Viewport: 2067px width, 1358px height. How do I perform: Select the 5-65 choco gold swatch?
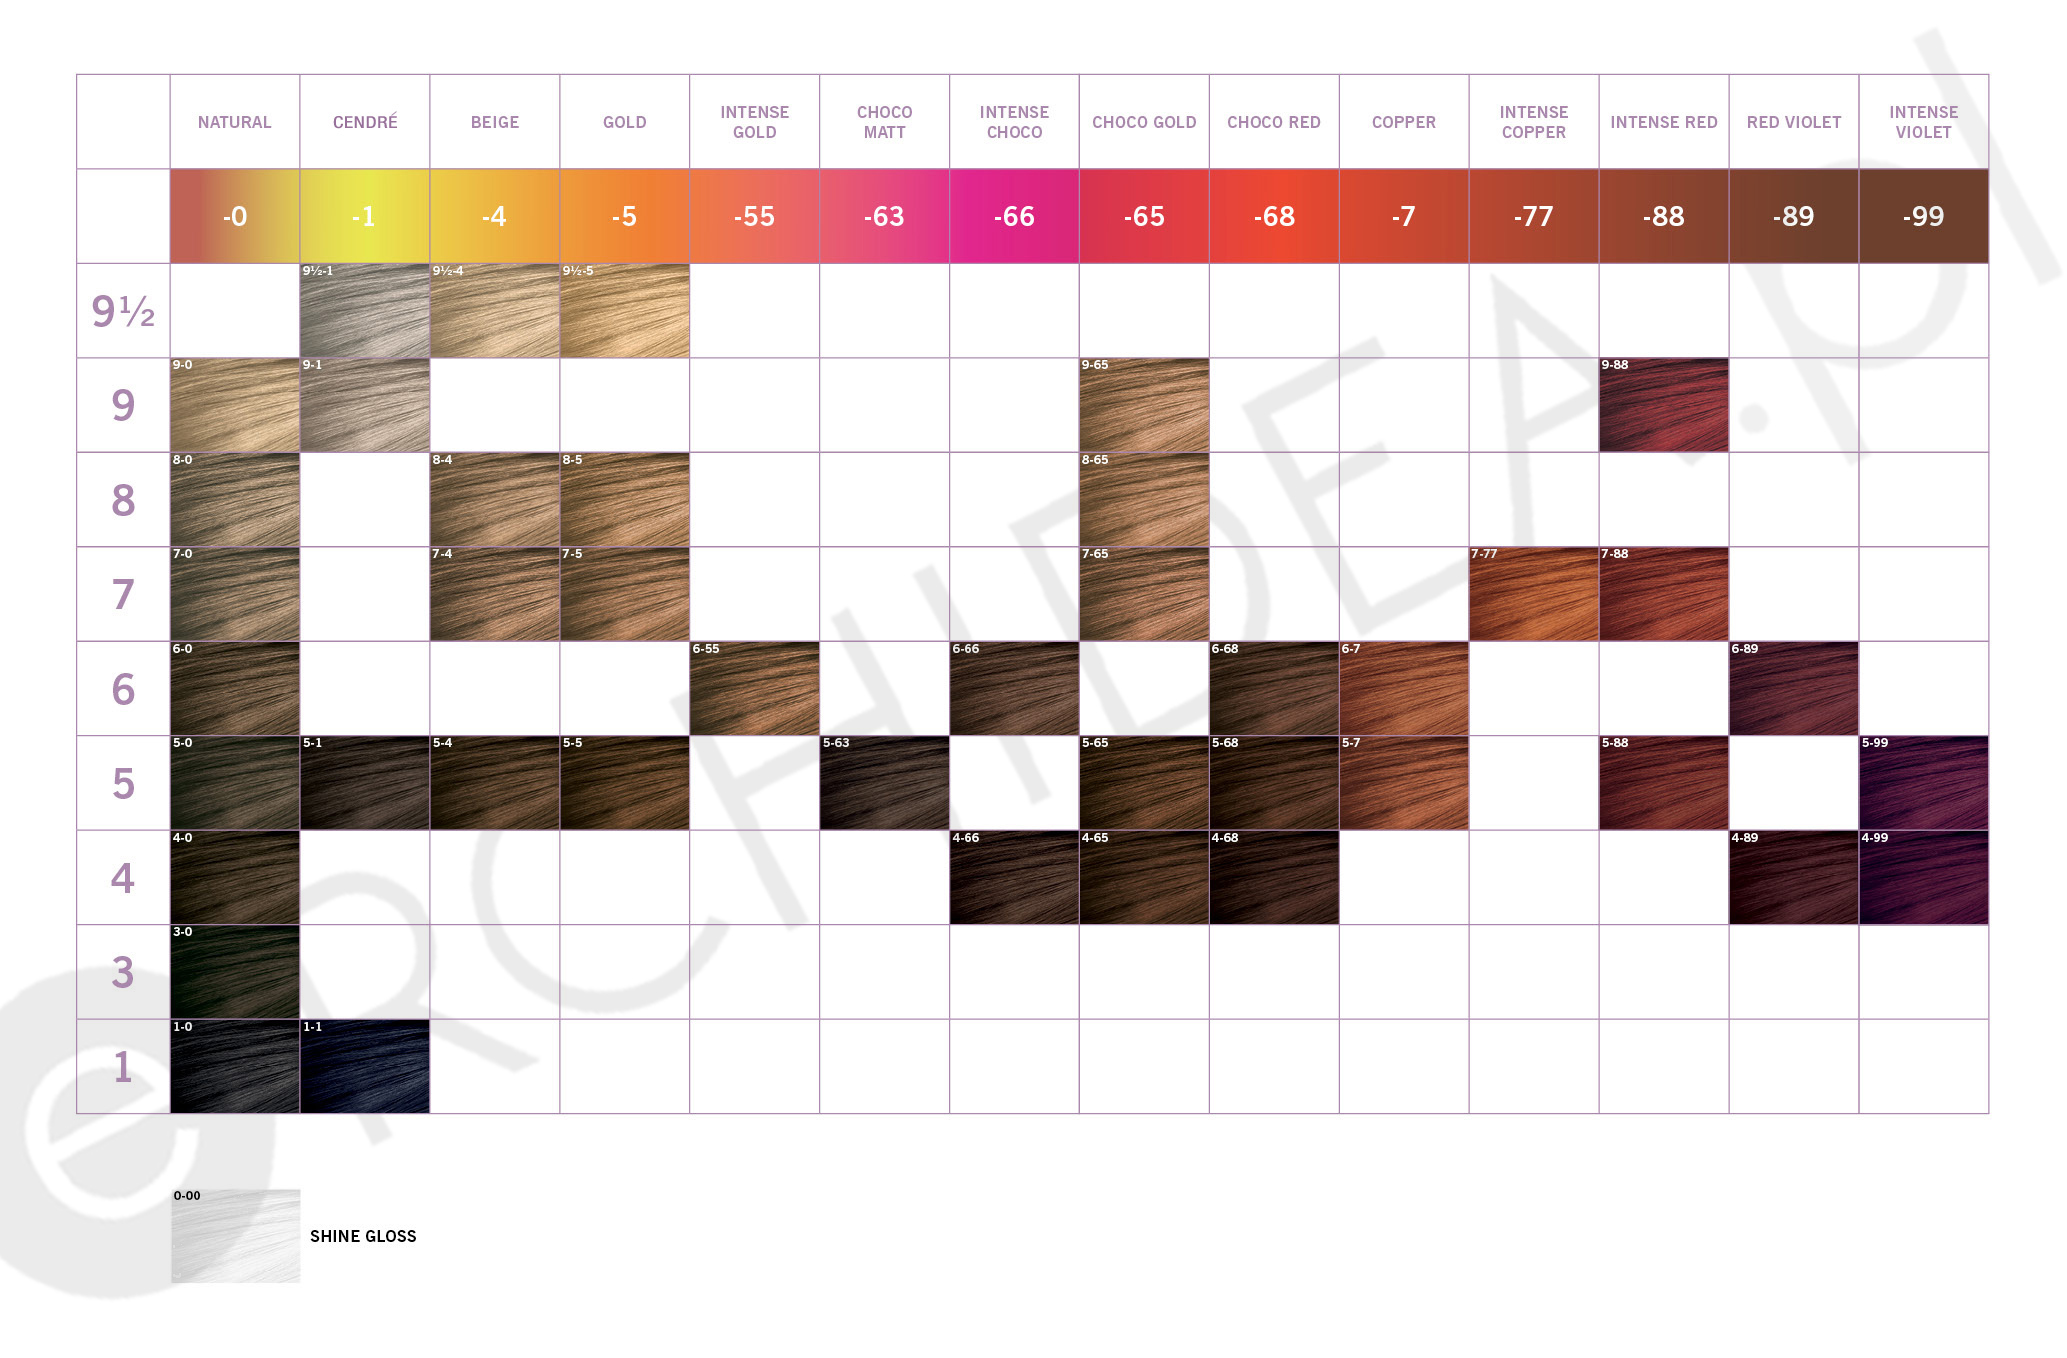[1144, 783]
